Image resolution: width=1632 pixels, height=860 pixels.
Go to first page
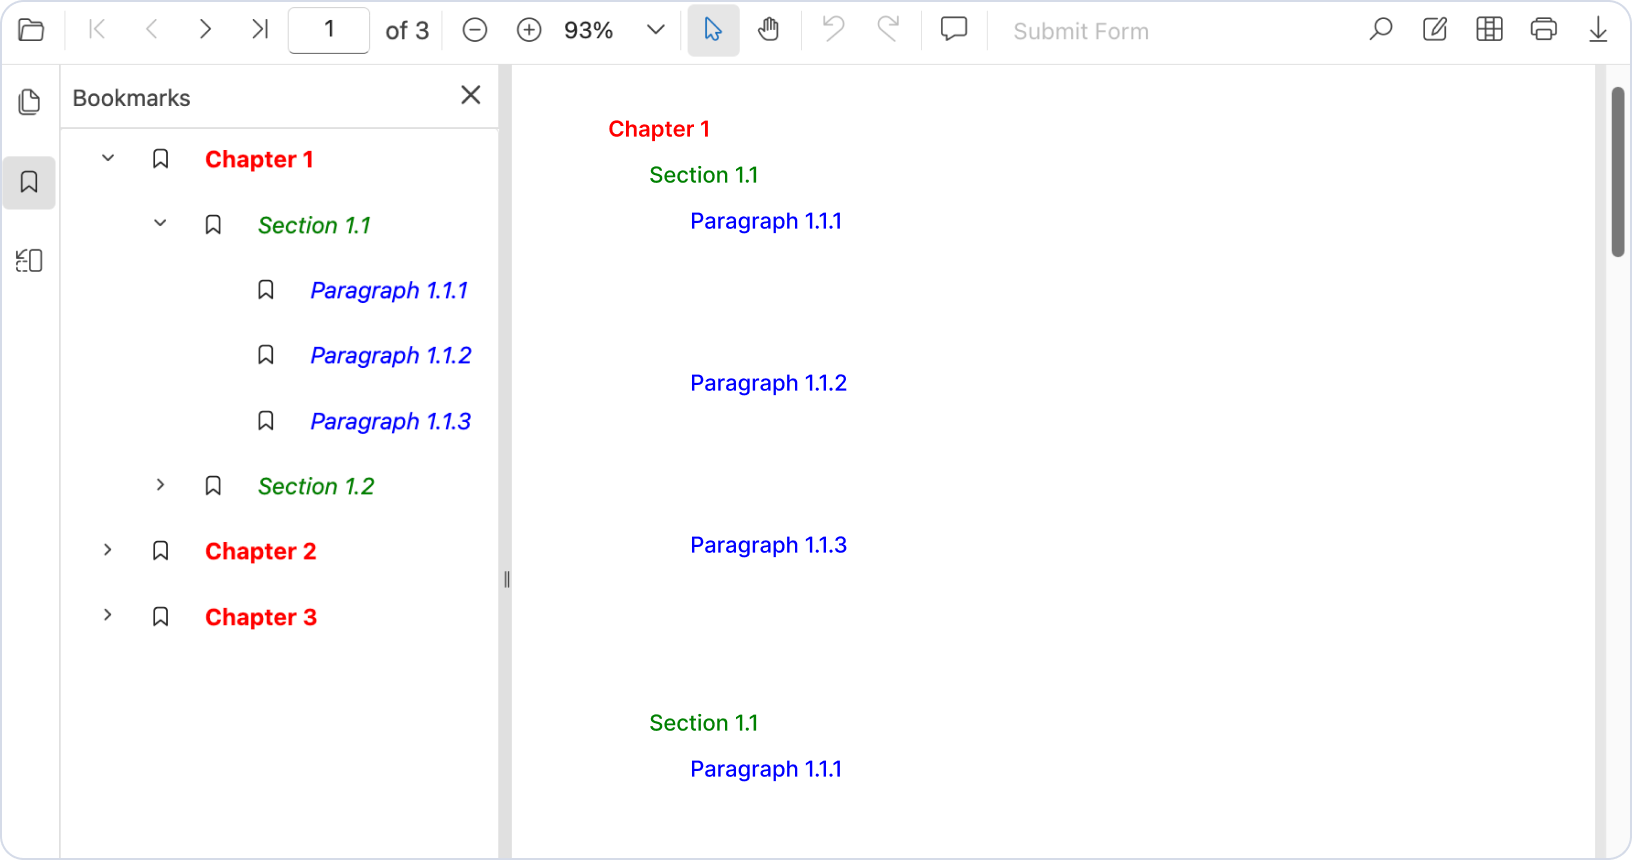click(x=97, y=30)
